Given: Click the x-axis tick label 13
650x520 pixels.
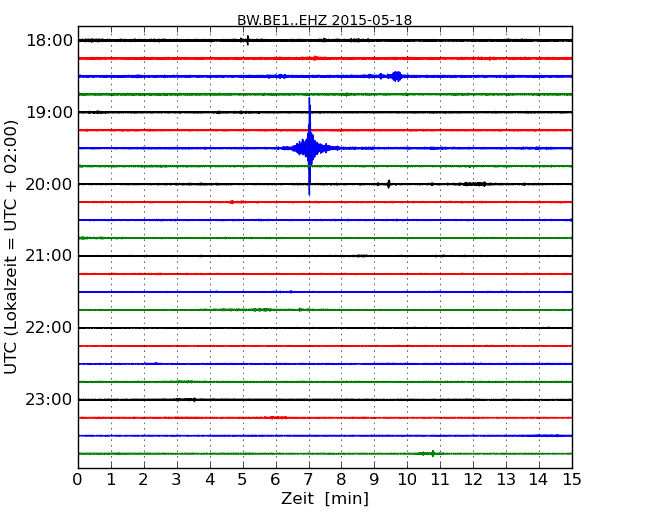Looking at the screenshot, I should (x=506, y=480).
